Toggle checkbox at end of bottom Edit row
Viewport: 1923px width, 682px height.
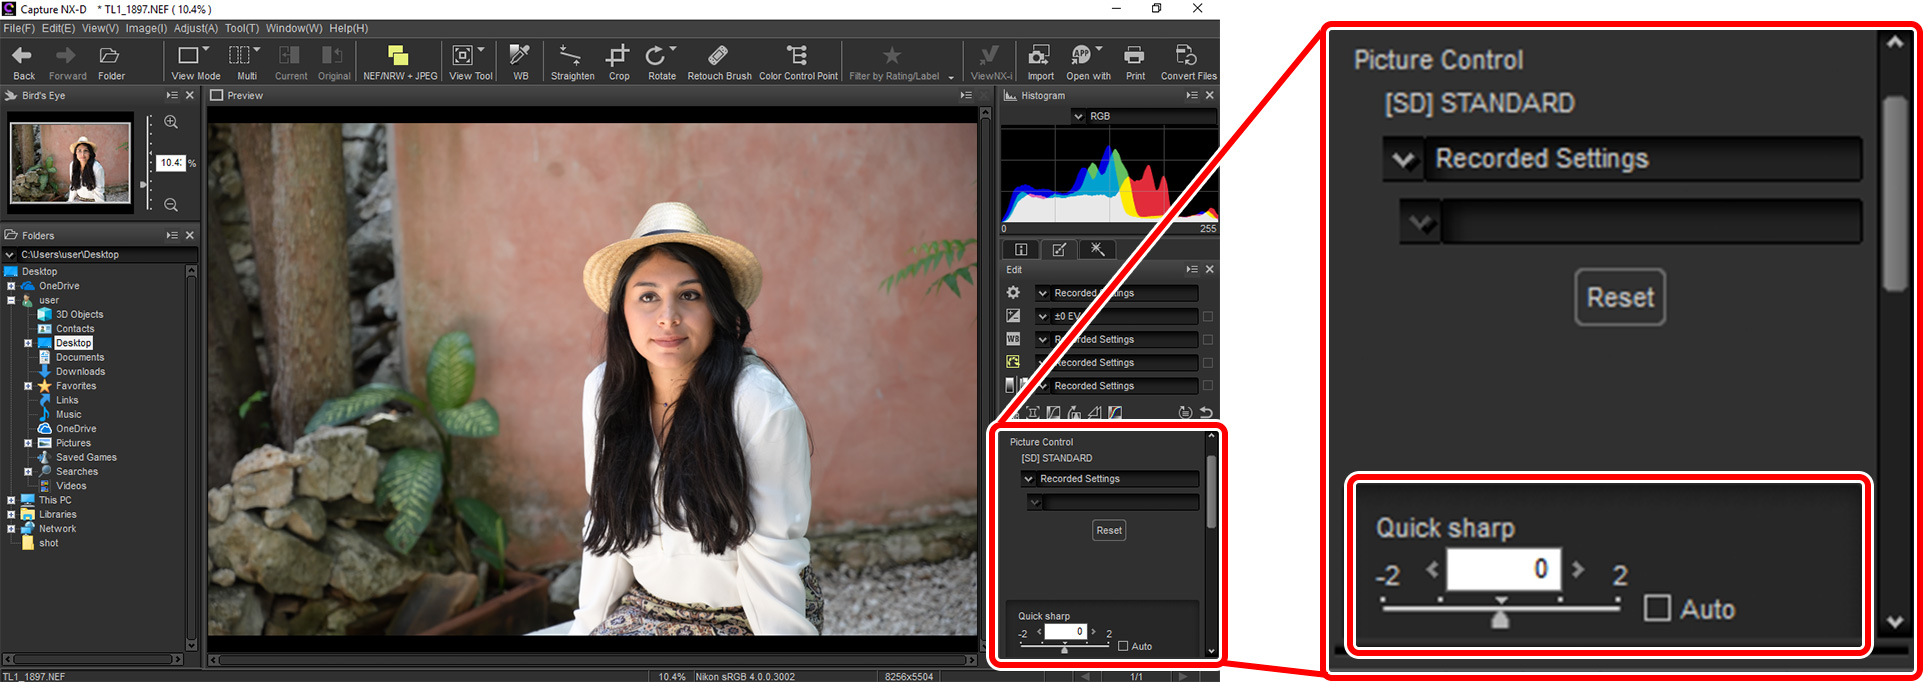(x=1208, y=385)
